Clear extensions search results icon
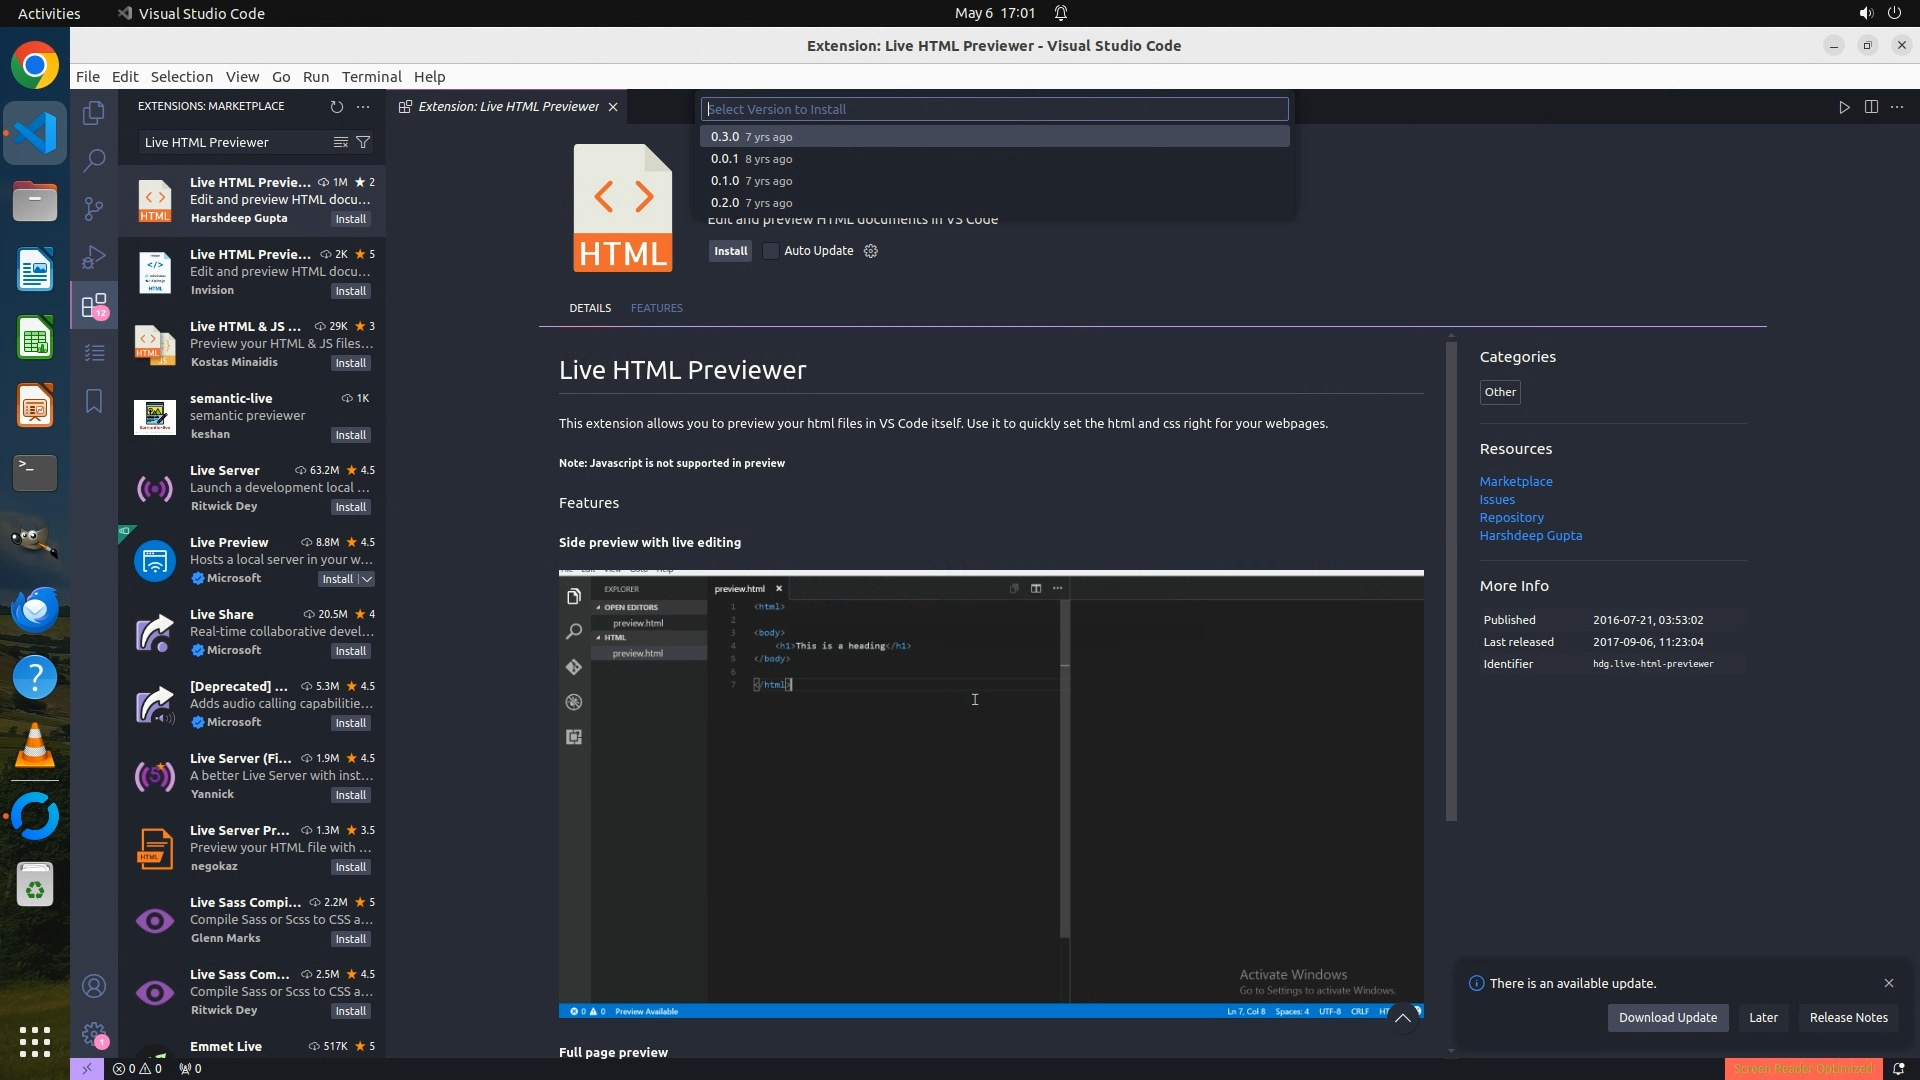 click(340, 142)
